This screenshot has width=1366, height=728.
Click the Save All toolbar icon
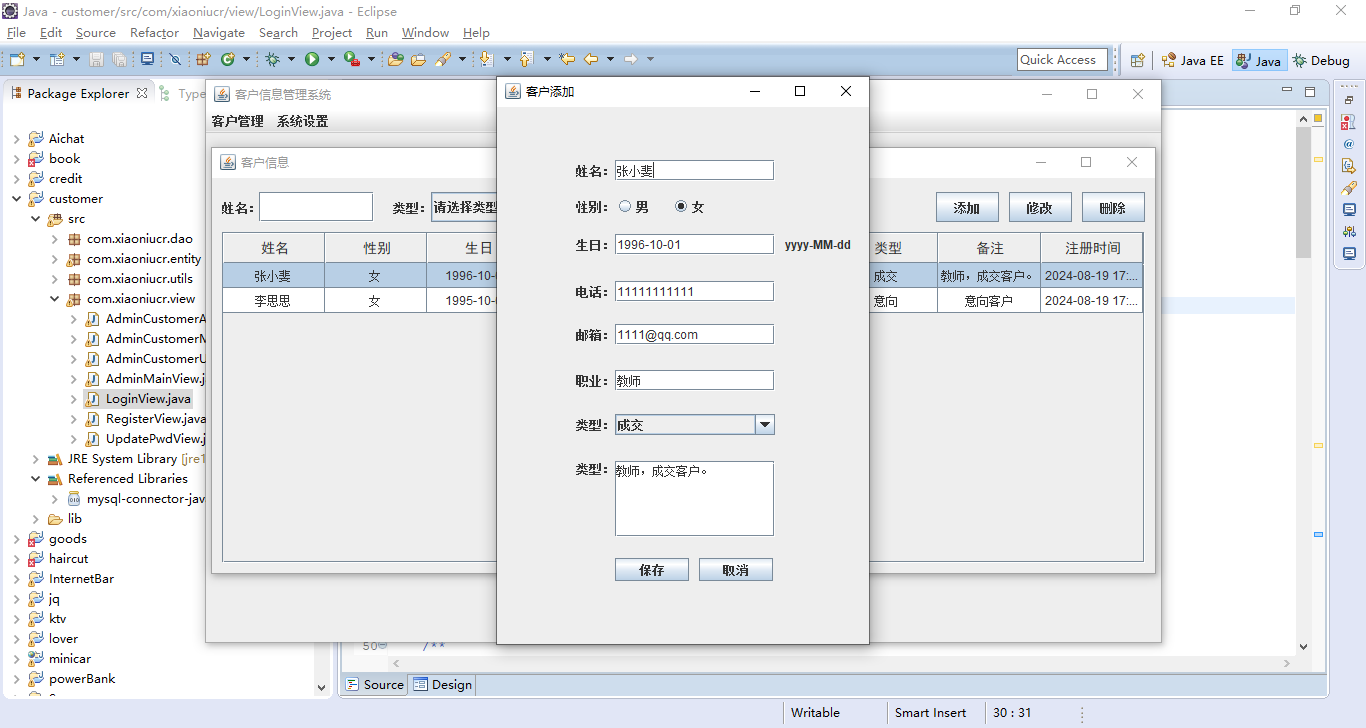click(x=119, y=60)
